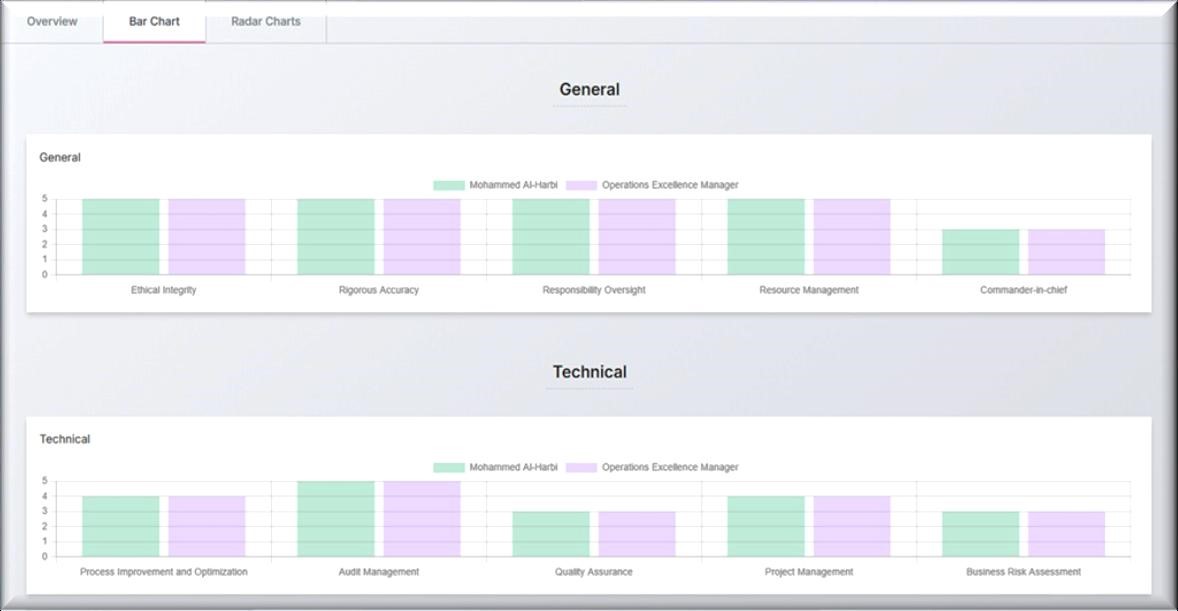This screenshot has width=1178, height=611.
Task: Open the Radar Charts tab
Action: click(266, 21)
